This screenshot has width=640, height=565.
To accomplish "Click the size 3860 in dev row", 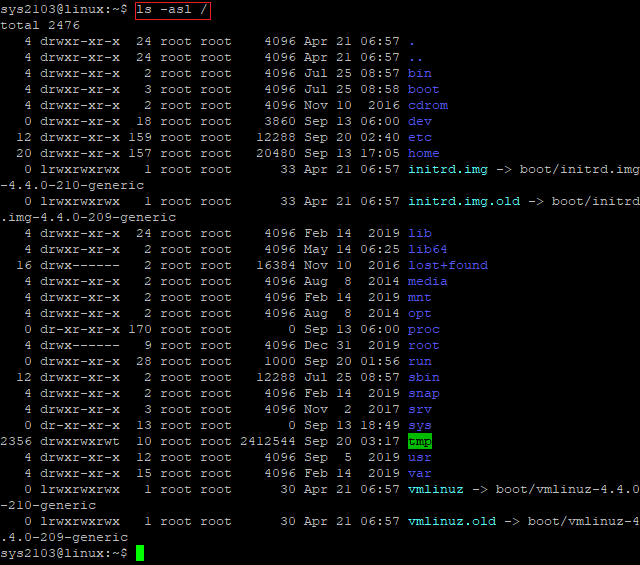I will (x=280, y=121).
